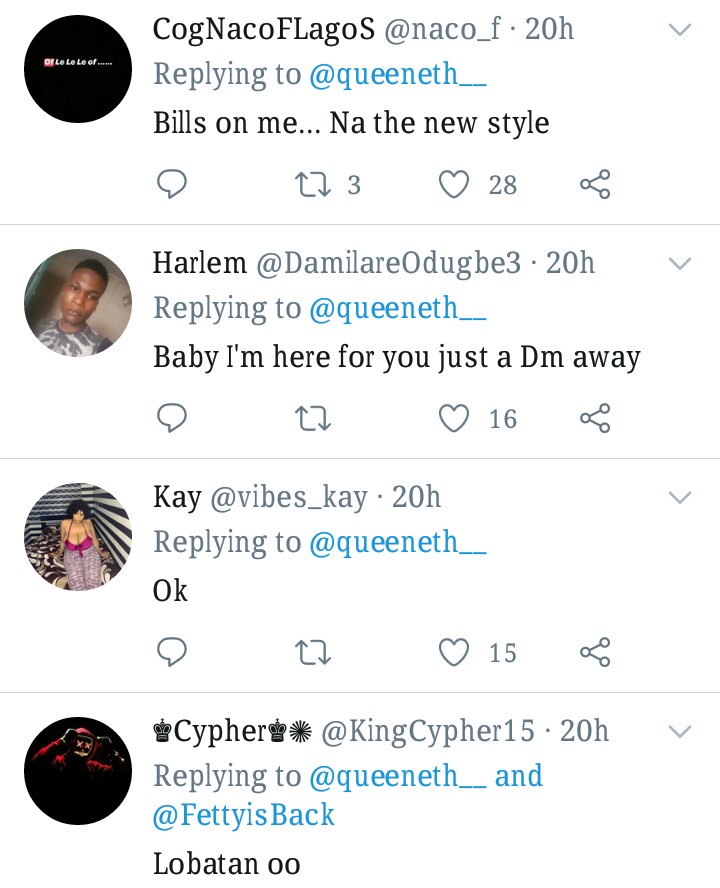This screenshot has height=888, width=720.
Task: Like Harlem's tweet with 16 likes
Action: [x=455, y=418]
